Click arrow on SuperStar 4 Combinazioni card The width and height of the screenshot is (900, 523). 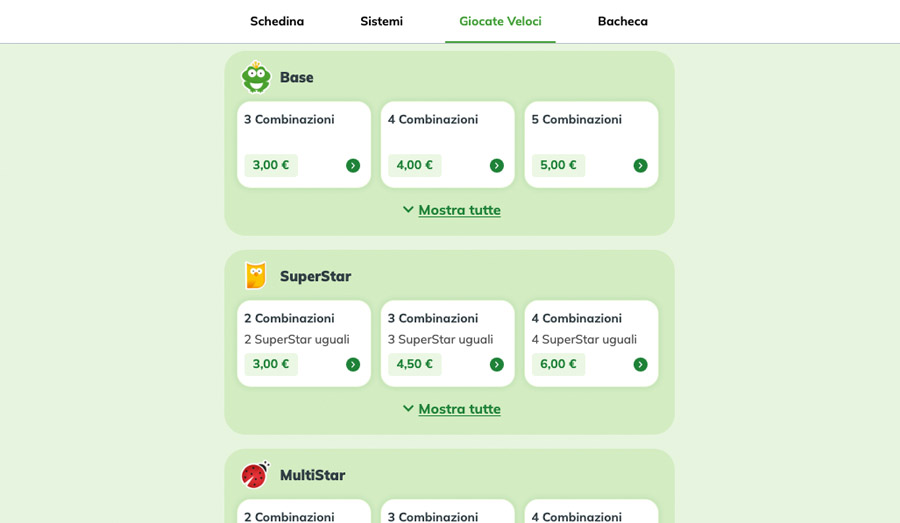click(x=641, y=365)
